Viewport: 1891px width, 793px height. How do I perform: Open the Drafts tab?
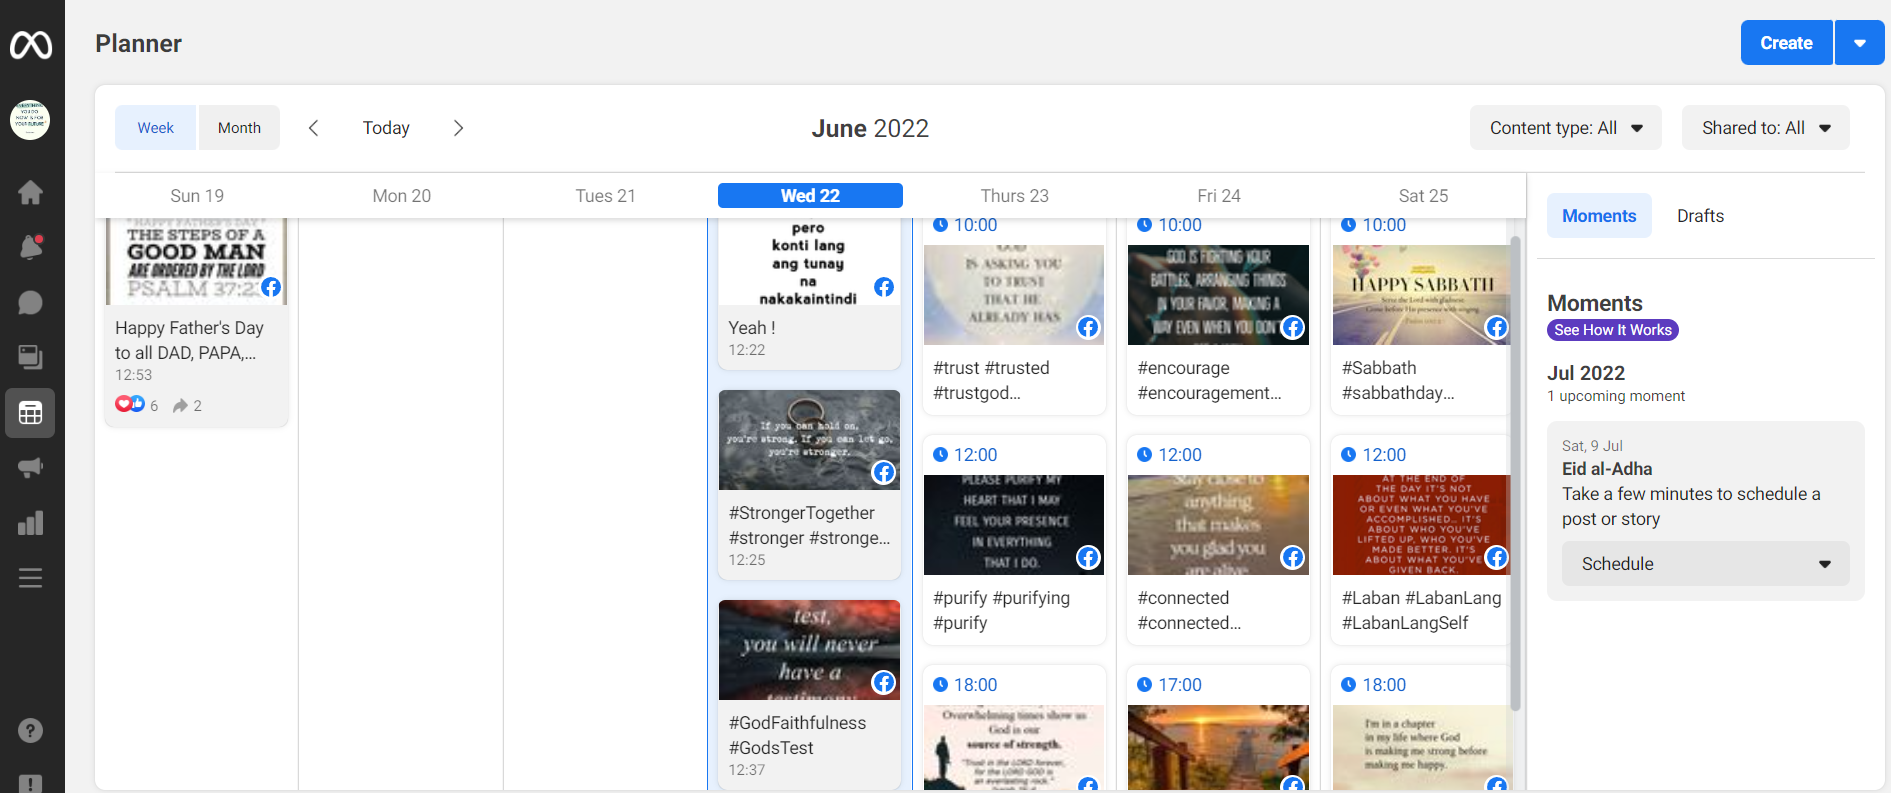click(x=1700, y=216)
